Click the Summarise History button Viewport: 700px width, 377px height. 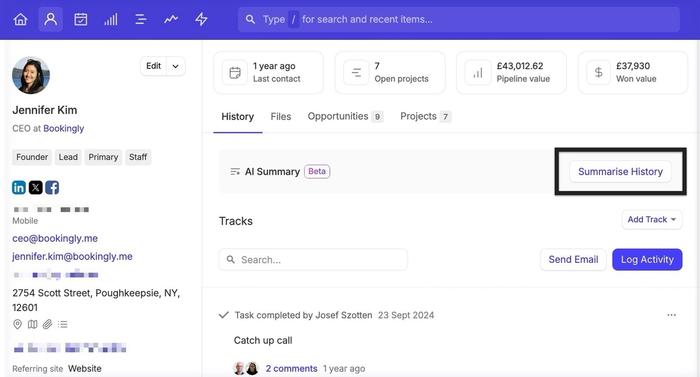coord(620,172)
